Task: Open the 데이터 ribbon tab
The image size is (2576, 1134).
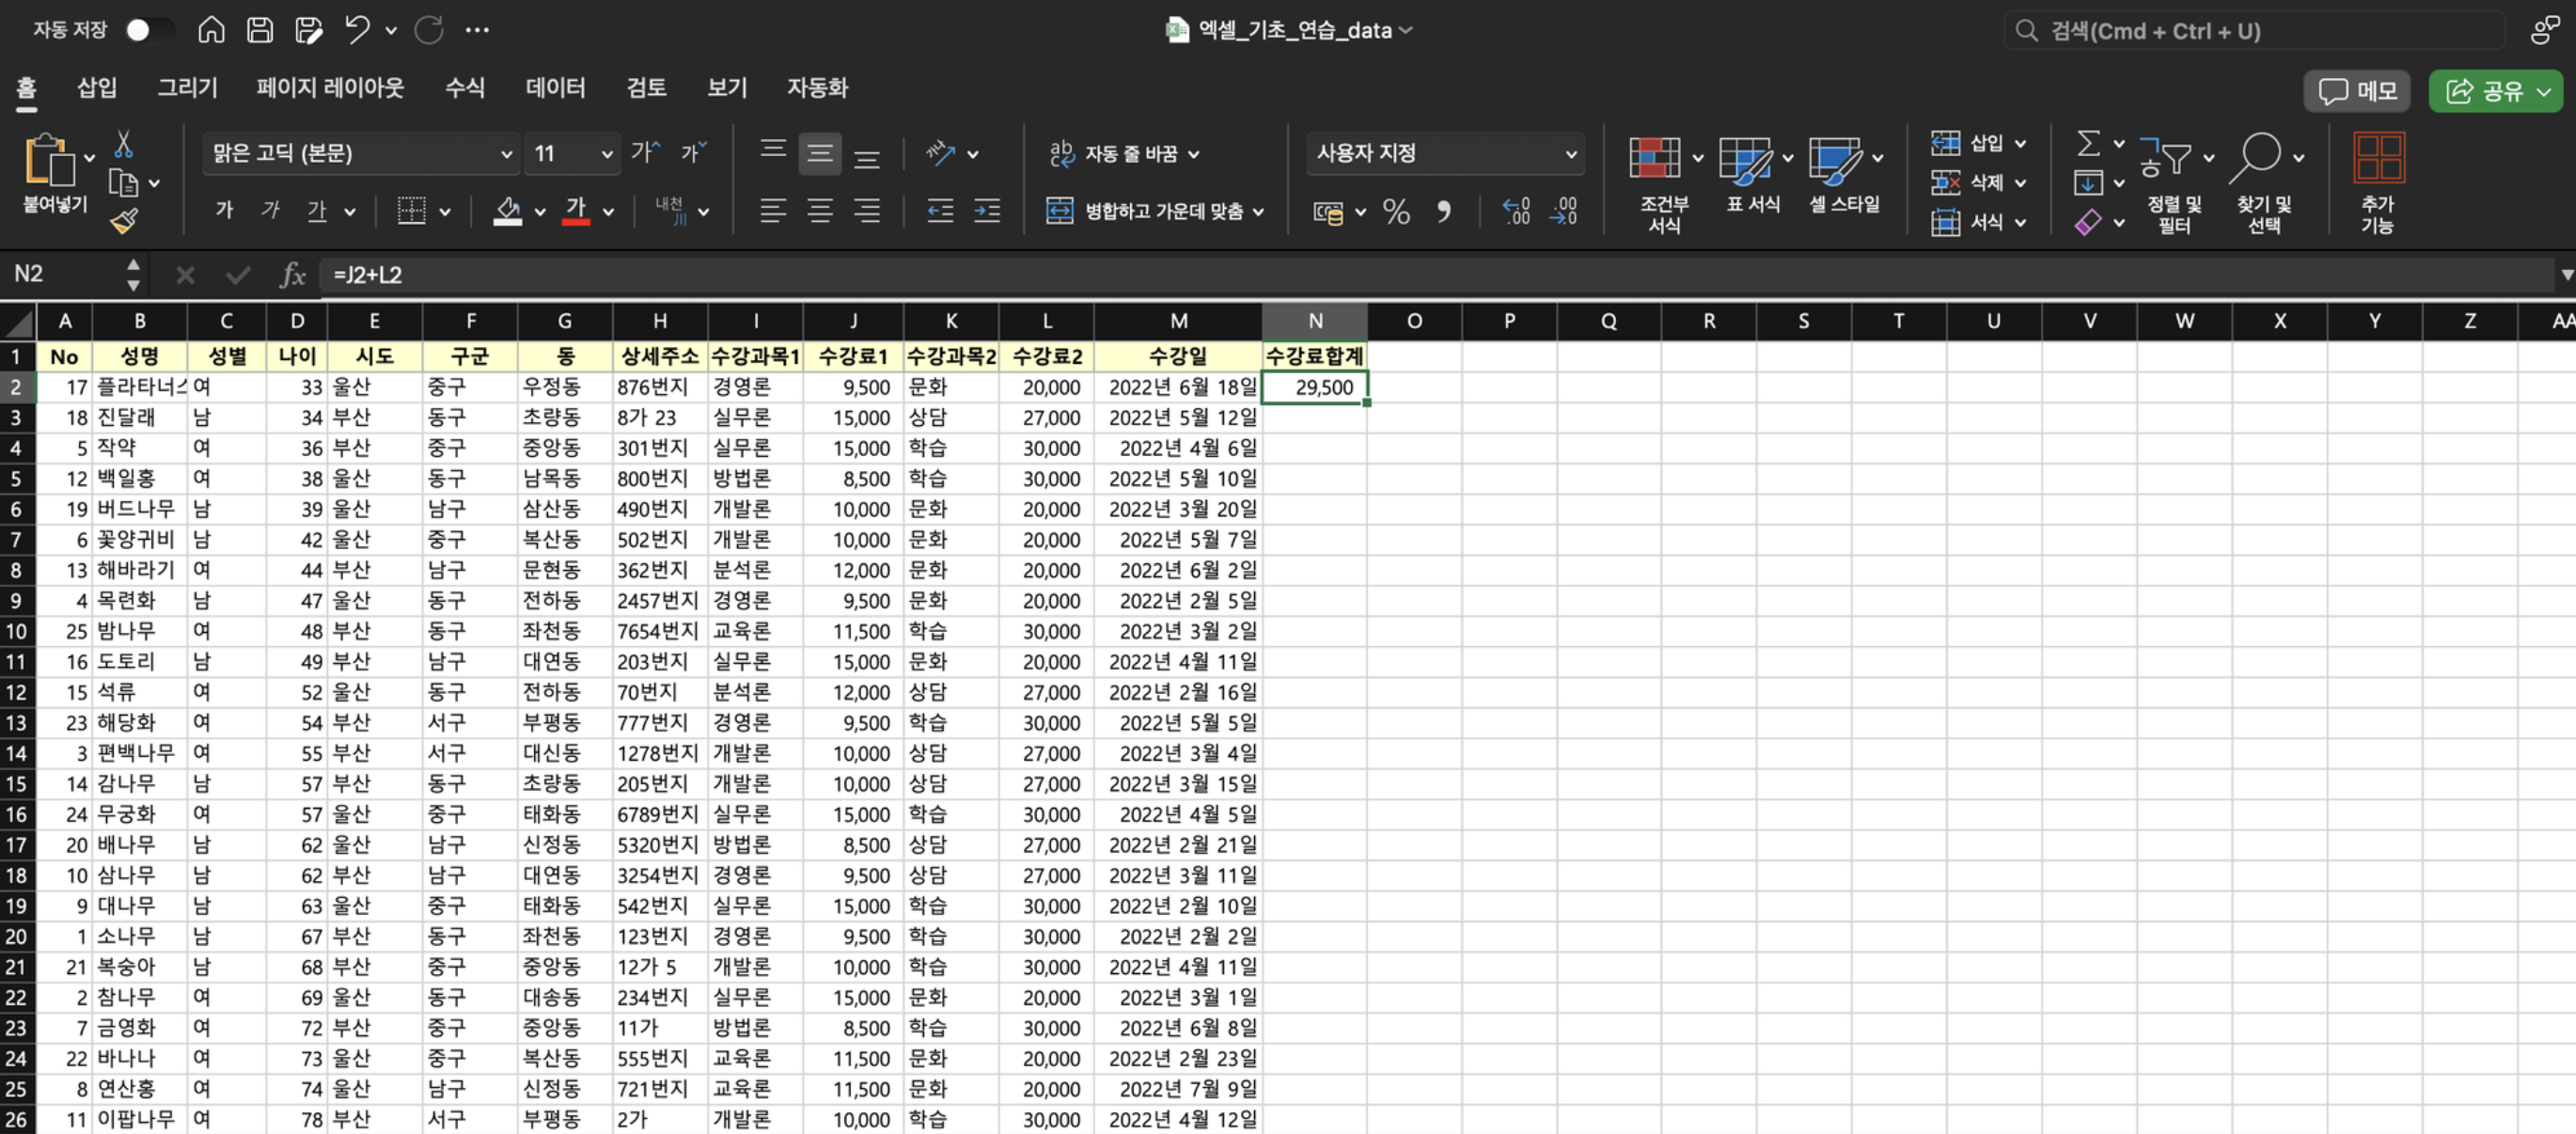Action: tap(555, 88)
